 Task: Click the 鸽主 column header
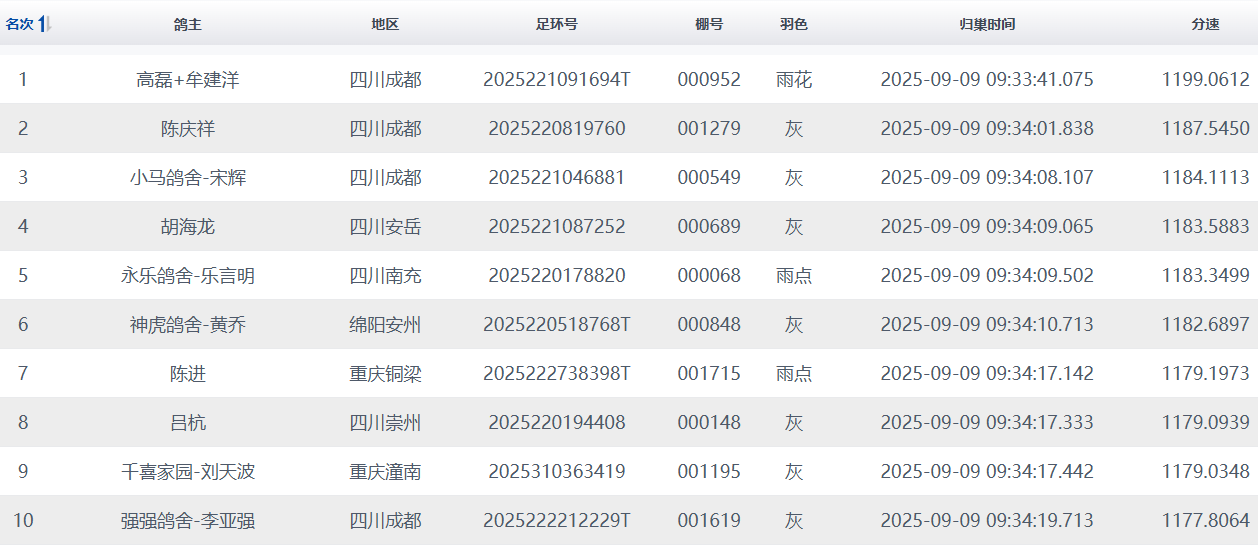click(x=187, y=25)
